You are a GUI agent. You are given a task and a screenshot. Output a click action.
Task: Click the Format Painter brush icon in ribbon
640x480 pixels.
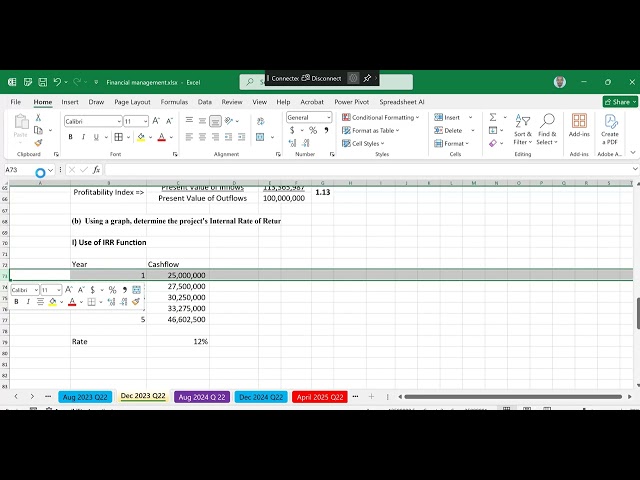pos(38,143)
